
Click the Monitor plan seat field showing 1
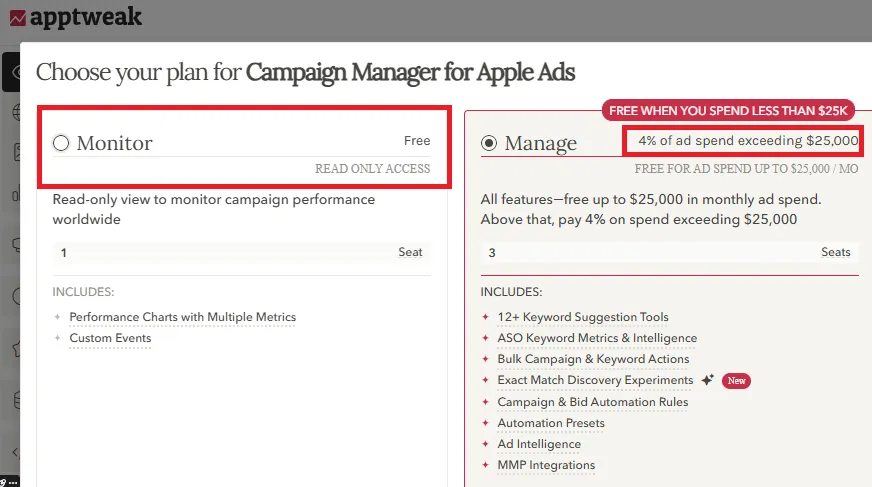coord(241,252)
